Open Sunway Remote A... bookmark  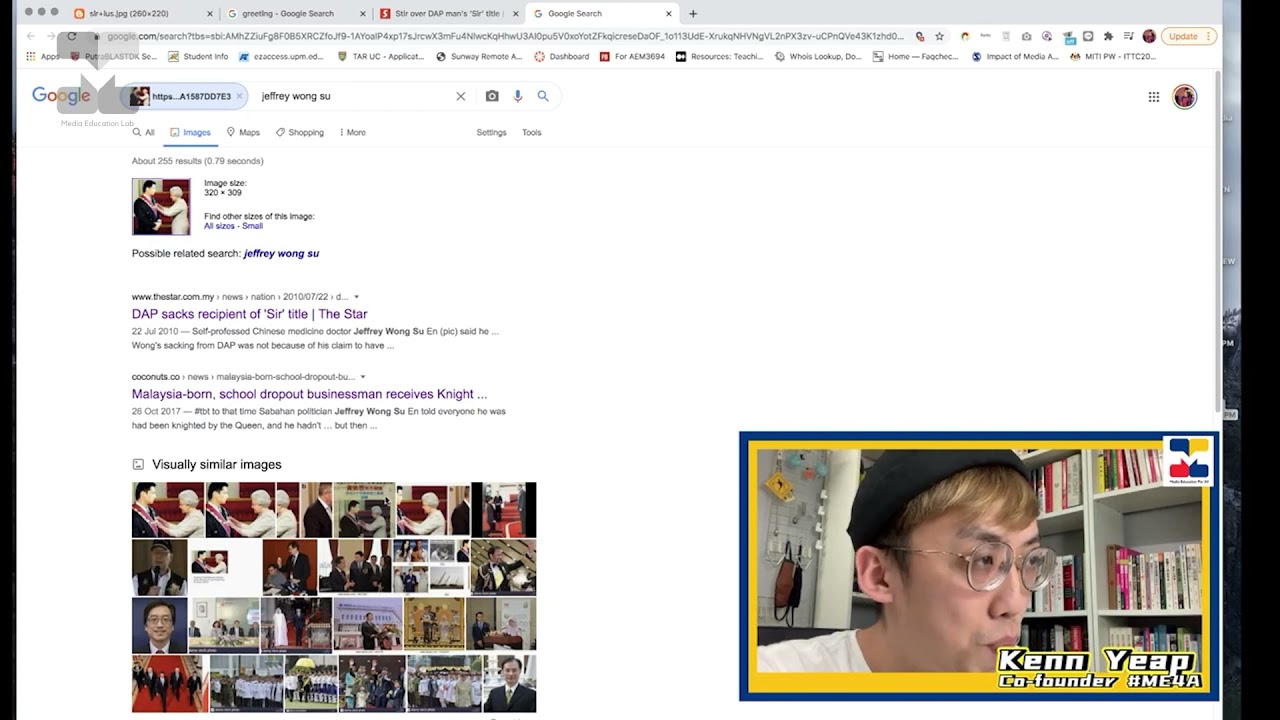(479, 57)
